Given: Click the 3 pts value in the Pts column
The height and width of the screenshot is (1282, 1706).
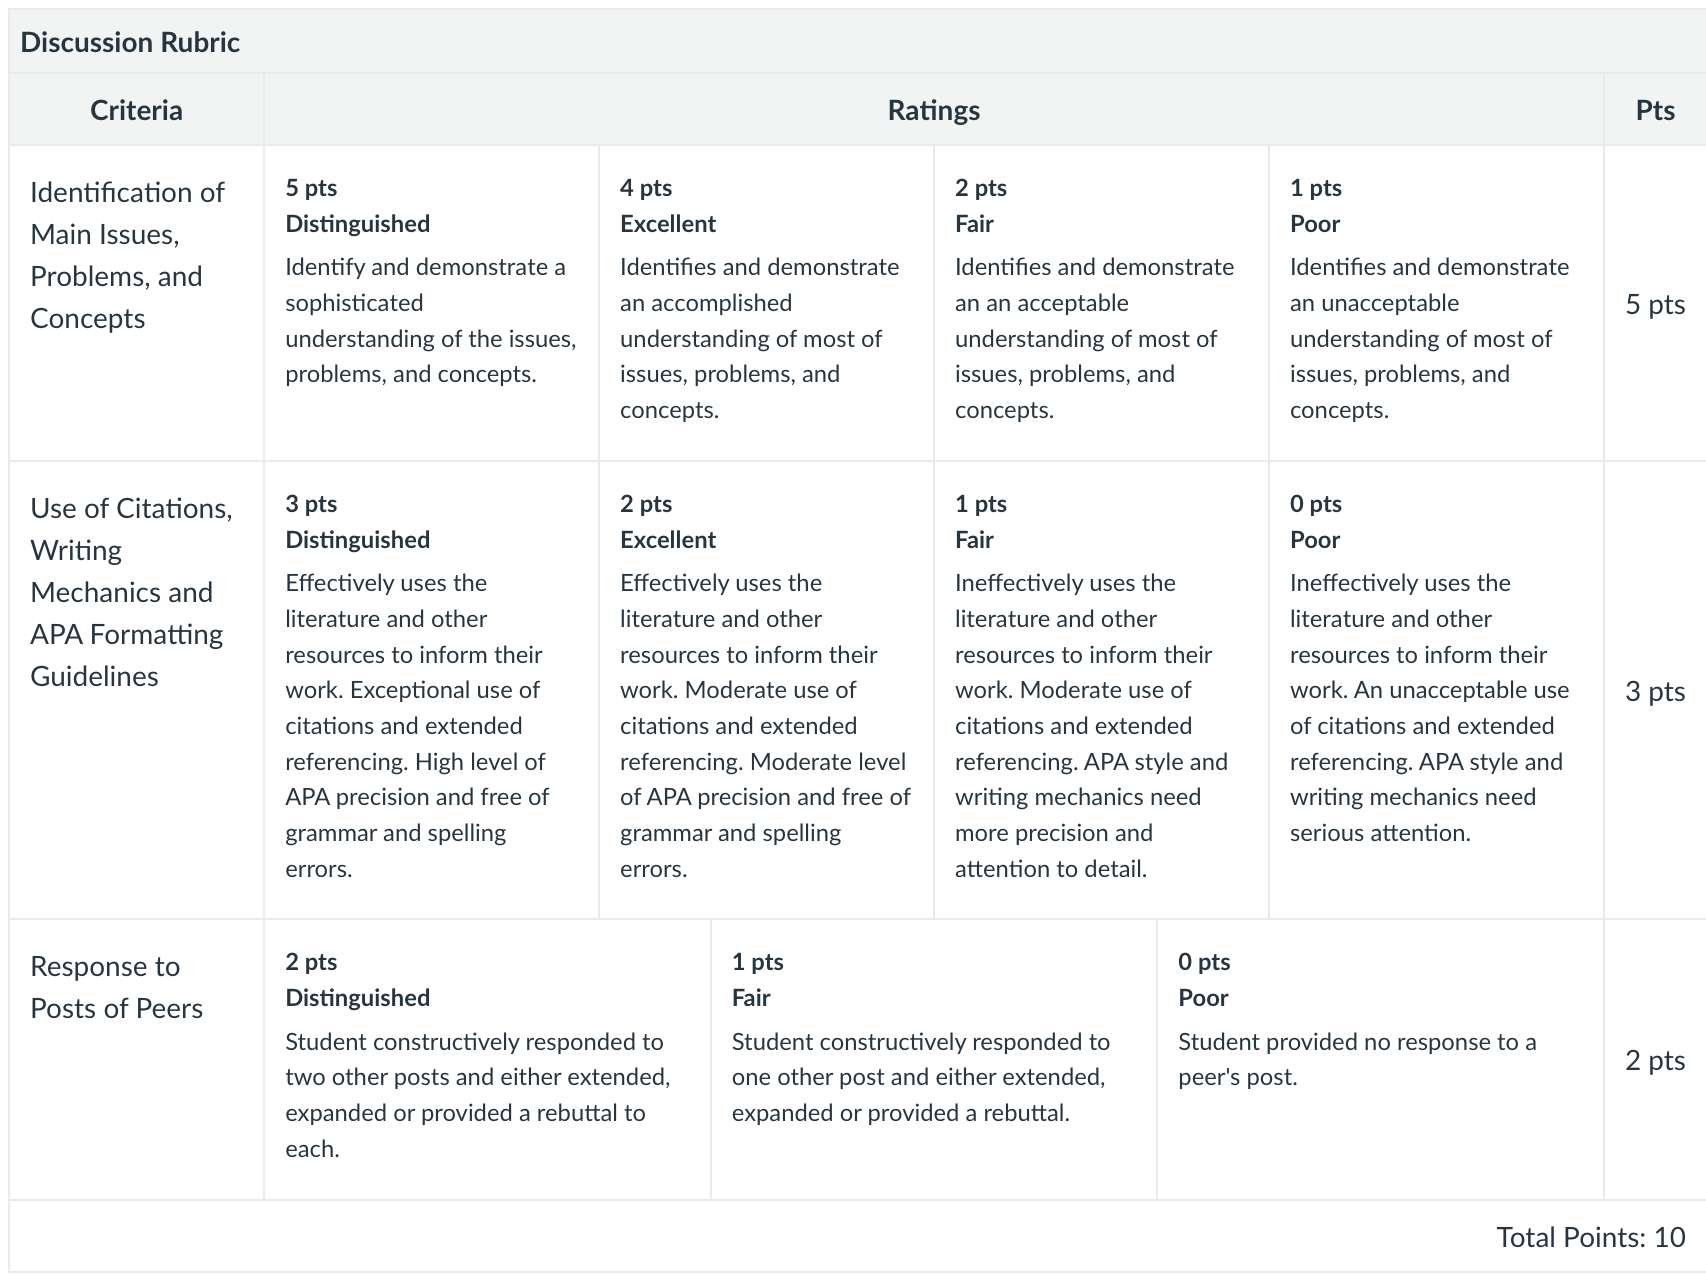Looking at the screenshot, I should 1655,691.
